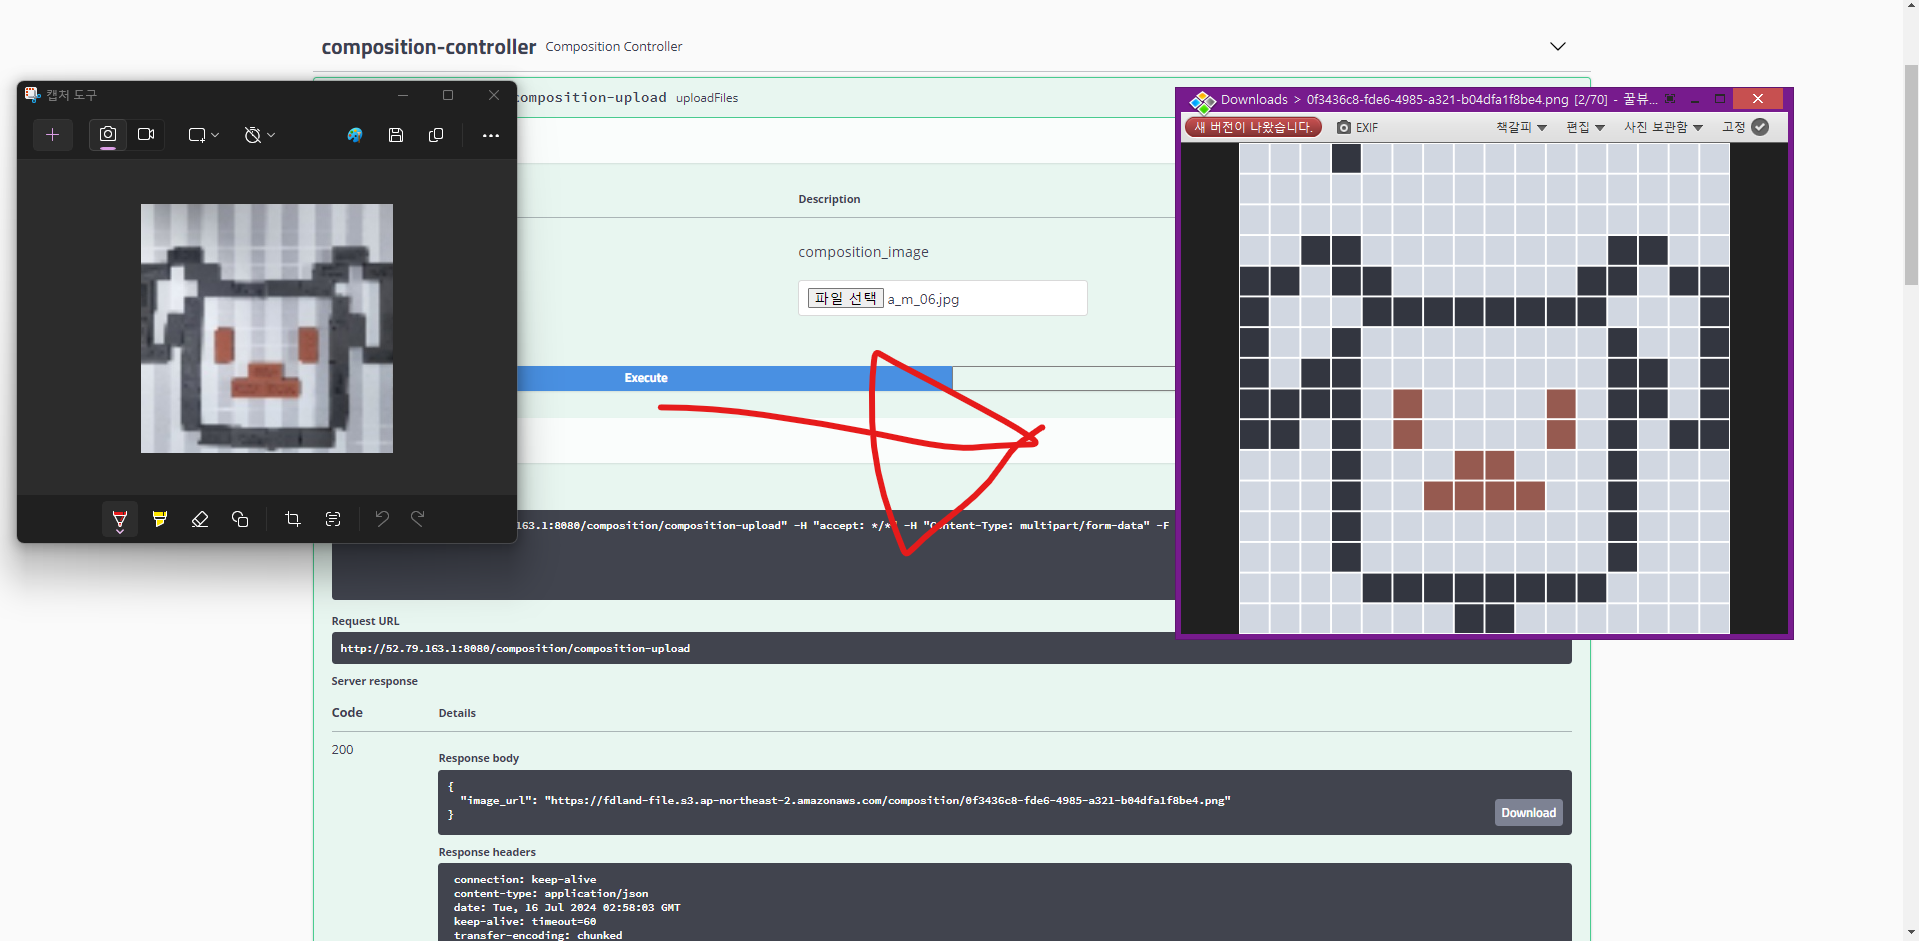
Task: Open the bookmark (책갈피) dropdown menu
Action: [1521, 127]
